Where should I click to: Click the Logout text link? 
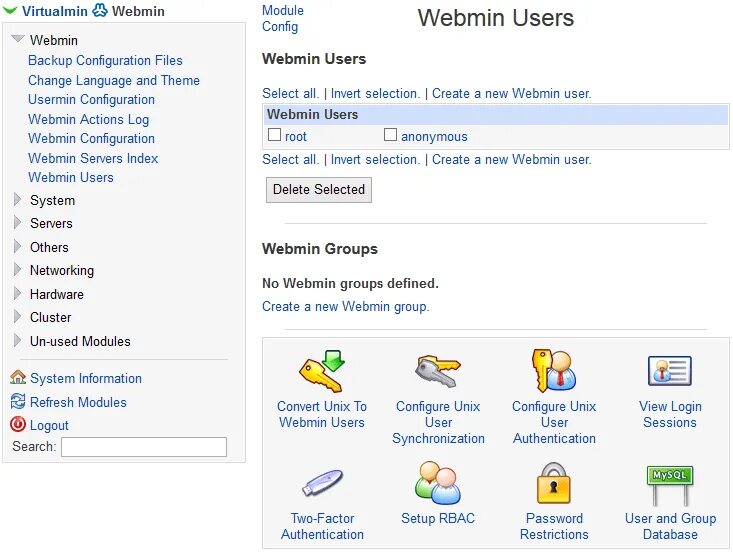click(x=49, y=425)
